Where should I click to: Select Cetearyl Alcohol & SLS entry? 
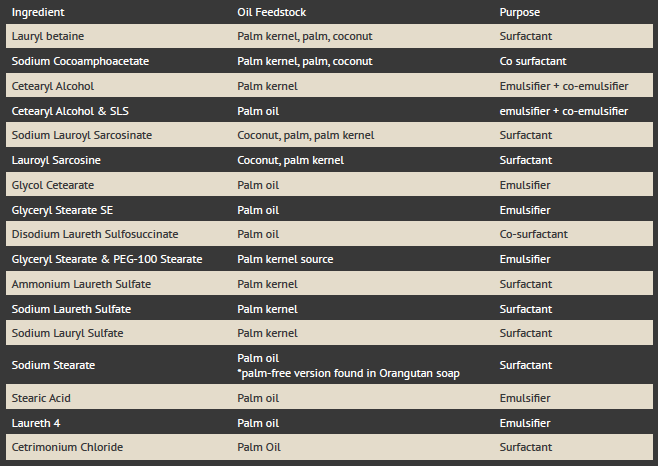(70, 111)
